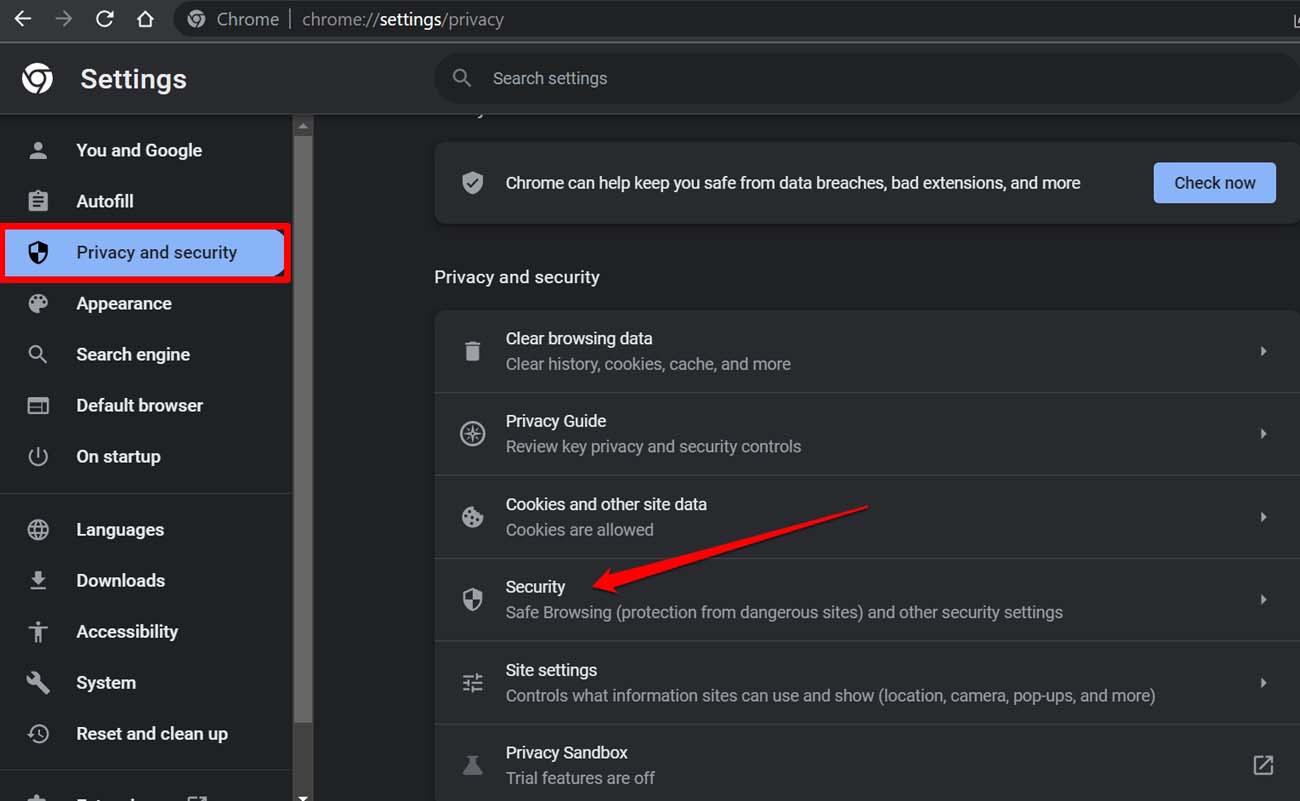Open the Privacy Guide row
Image resolution: width=1300 pixels, height=801 pixels.
point(867,434)
